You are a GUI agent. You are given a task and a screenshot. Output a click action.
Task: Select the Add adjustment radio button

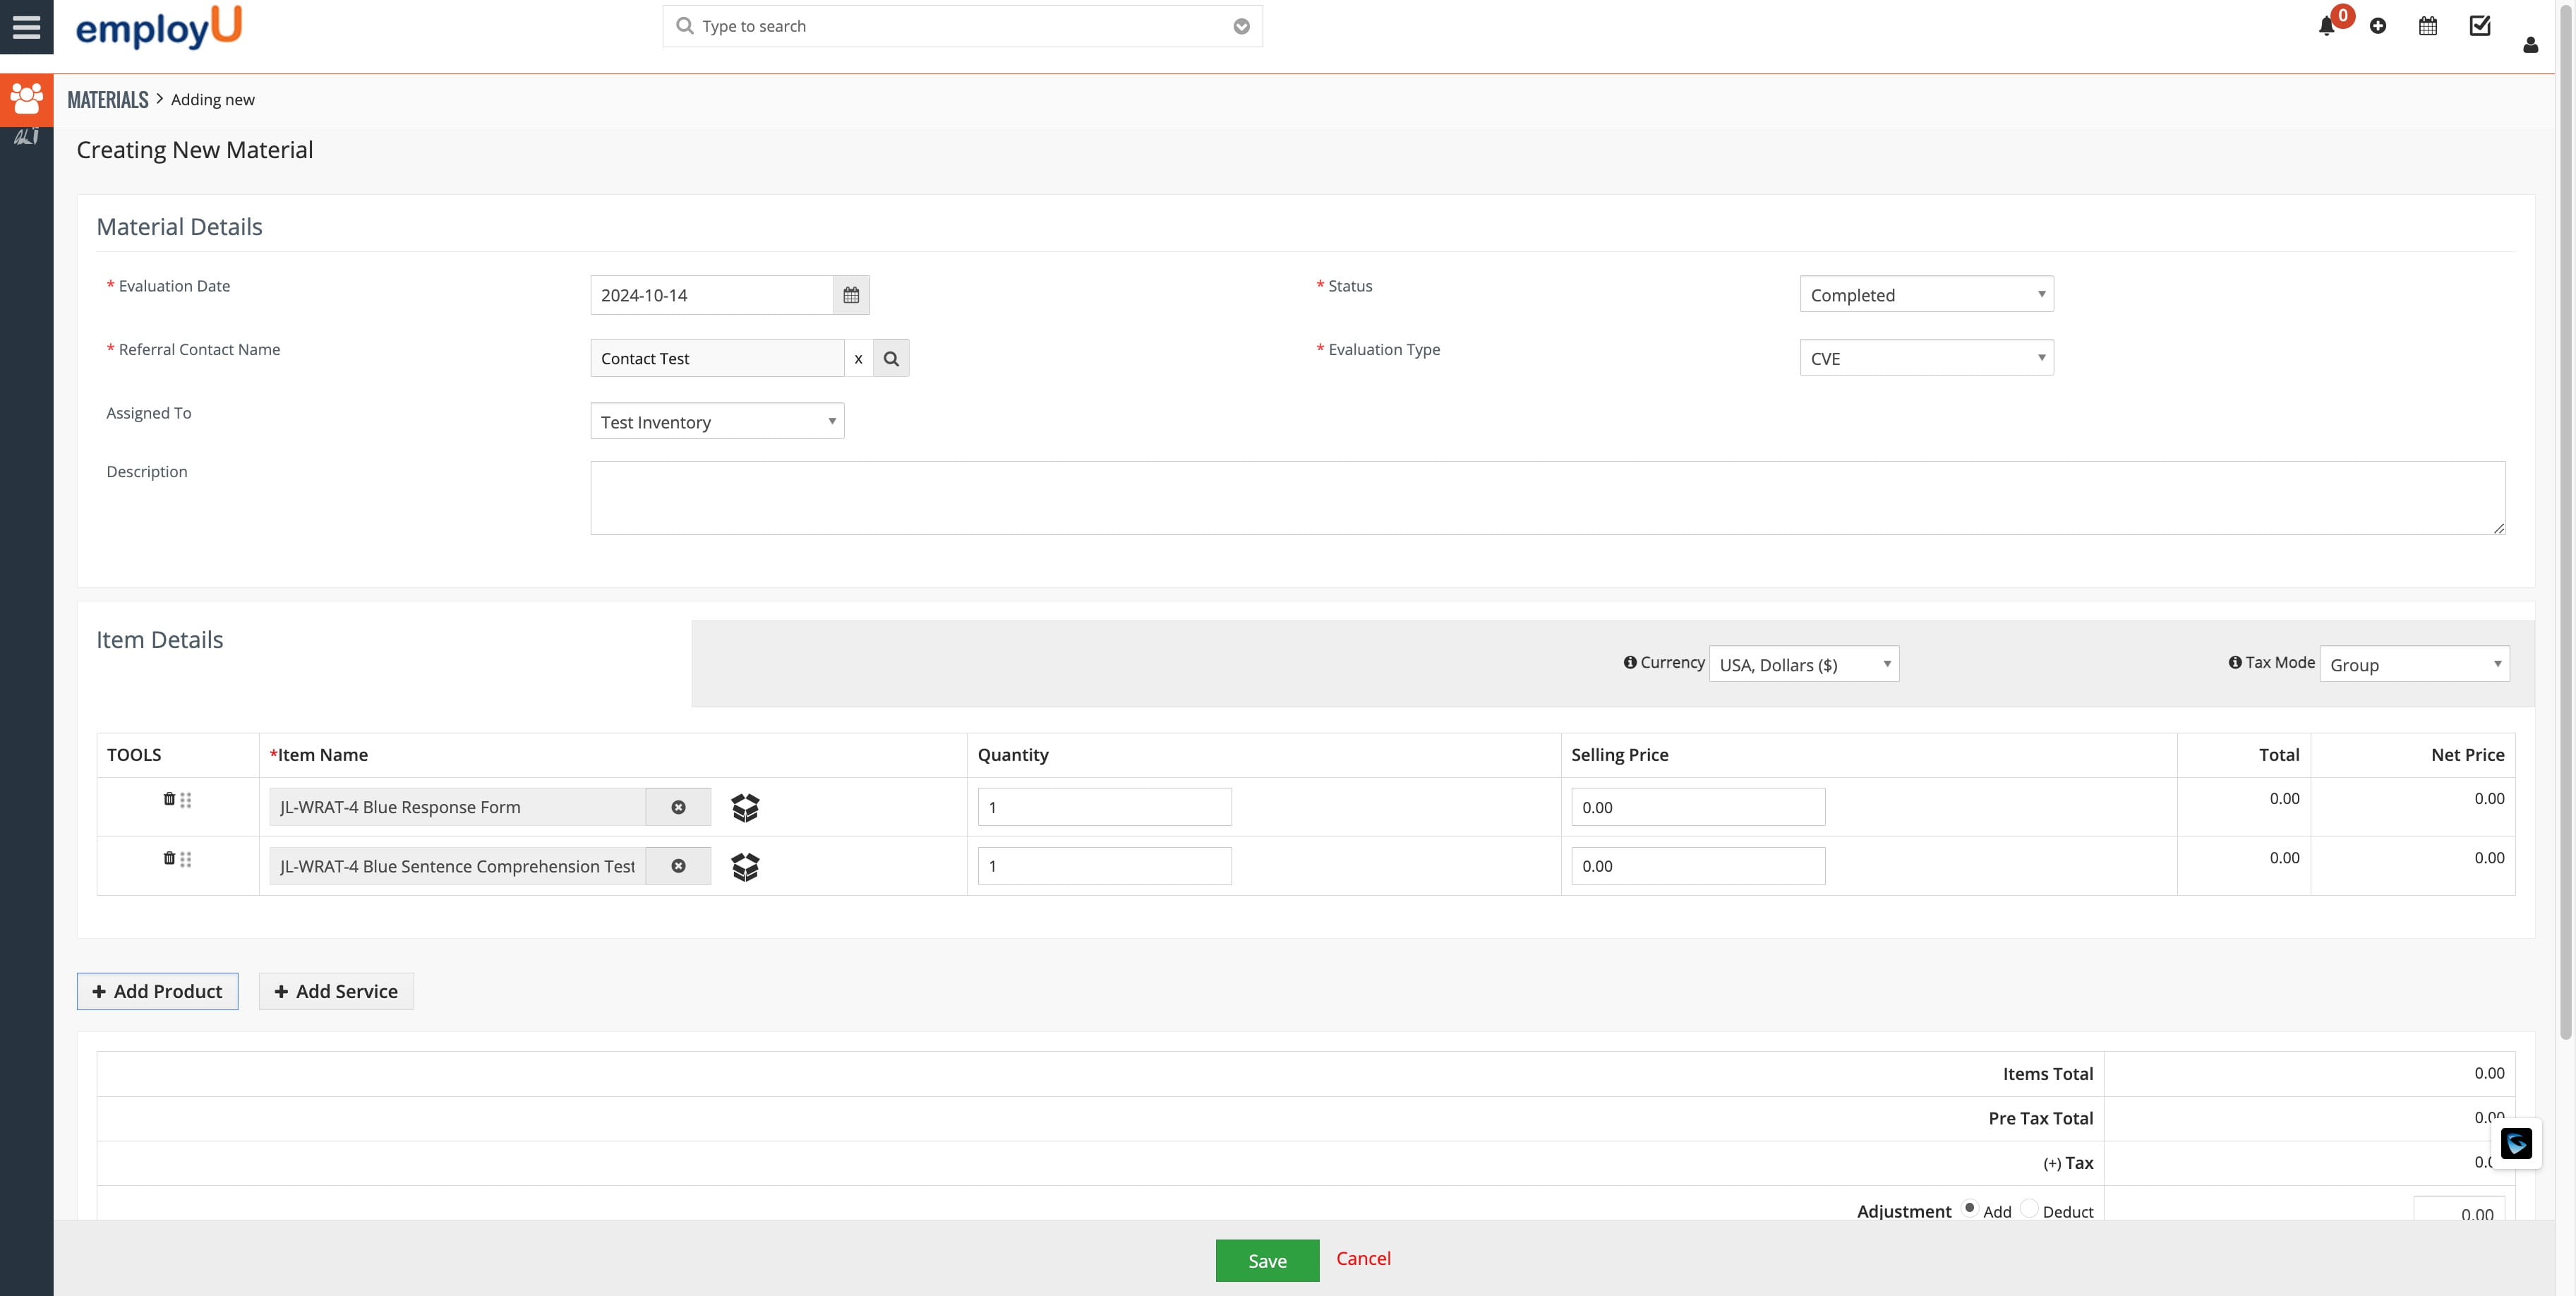[x=1969, y=1208]
